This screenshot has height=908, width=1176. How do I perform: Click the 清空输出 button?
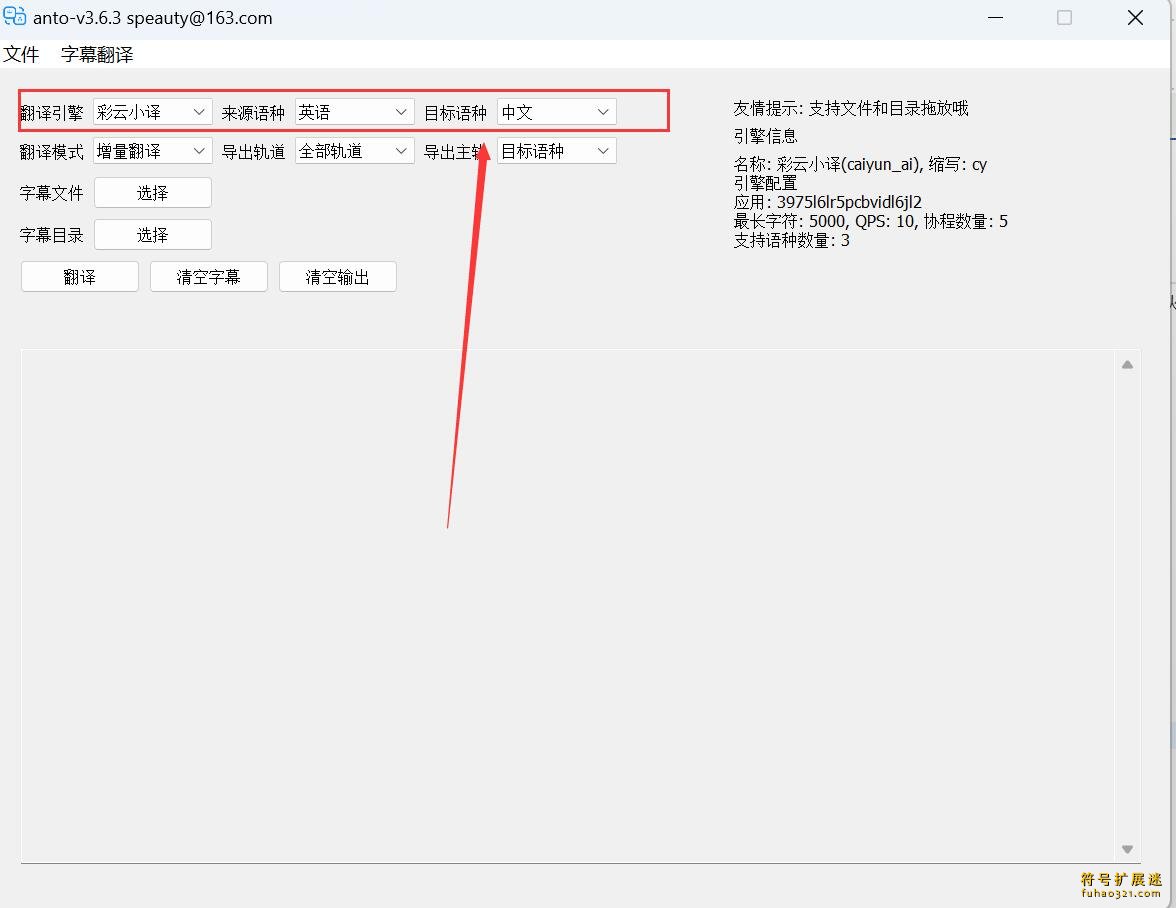(337, 277)
